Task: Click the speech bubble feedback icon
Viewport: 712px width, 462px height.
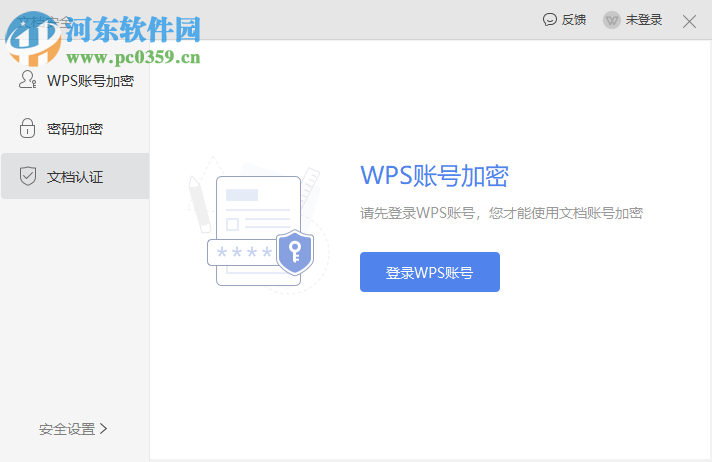Action: point(549,20)
